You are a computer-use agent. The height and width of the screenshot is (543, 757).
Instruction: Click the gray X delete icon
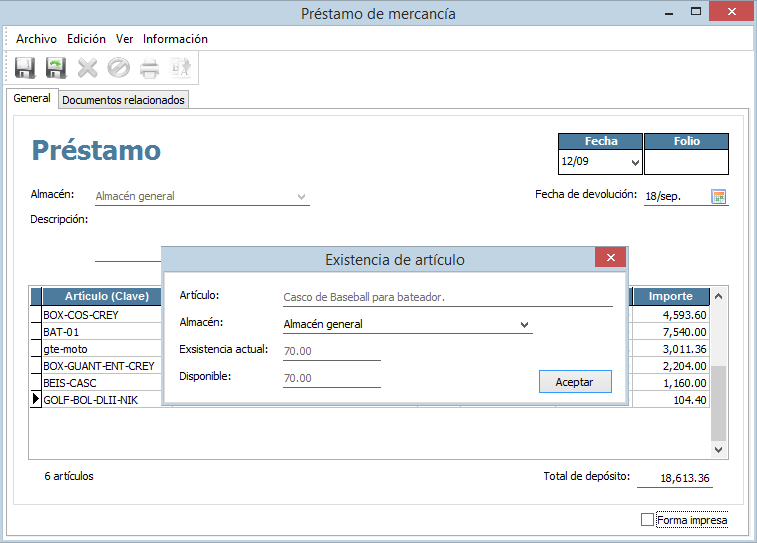click(88, 68)
